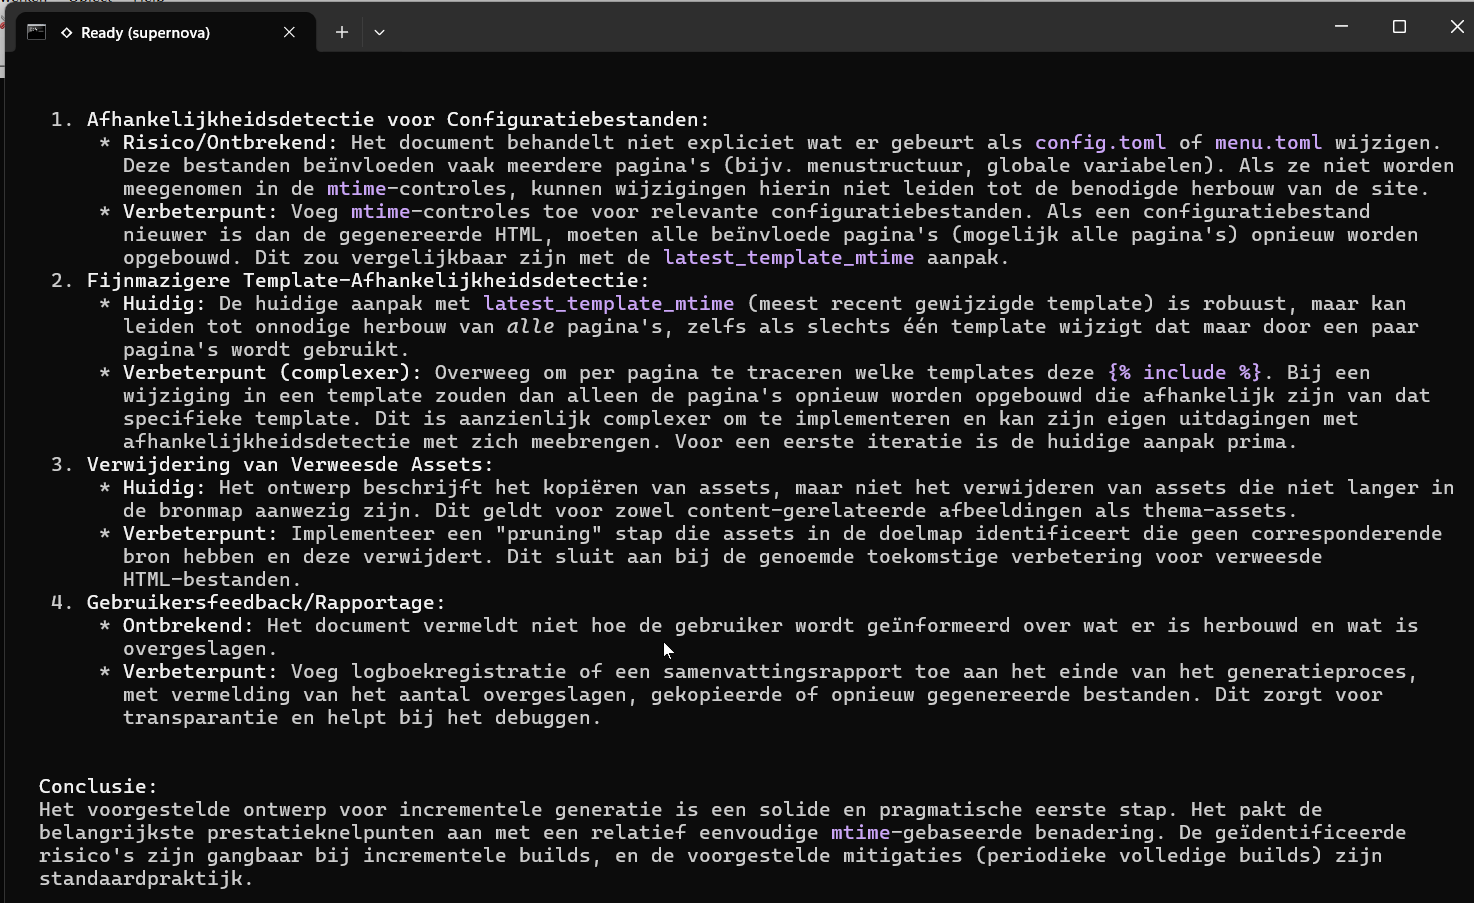The height and width of the screenshot is (903, 1474).
Task: Click latest_template_mtime in section 2's Huidig bullet
Action: (x=608, y=304)
